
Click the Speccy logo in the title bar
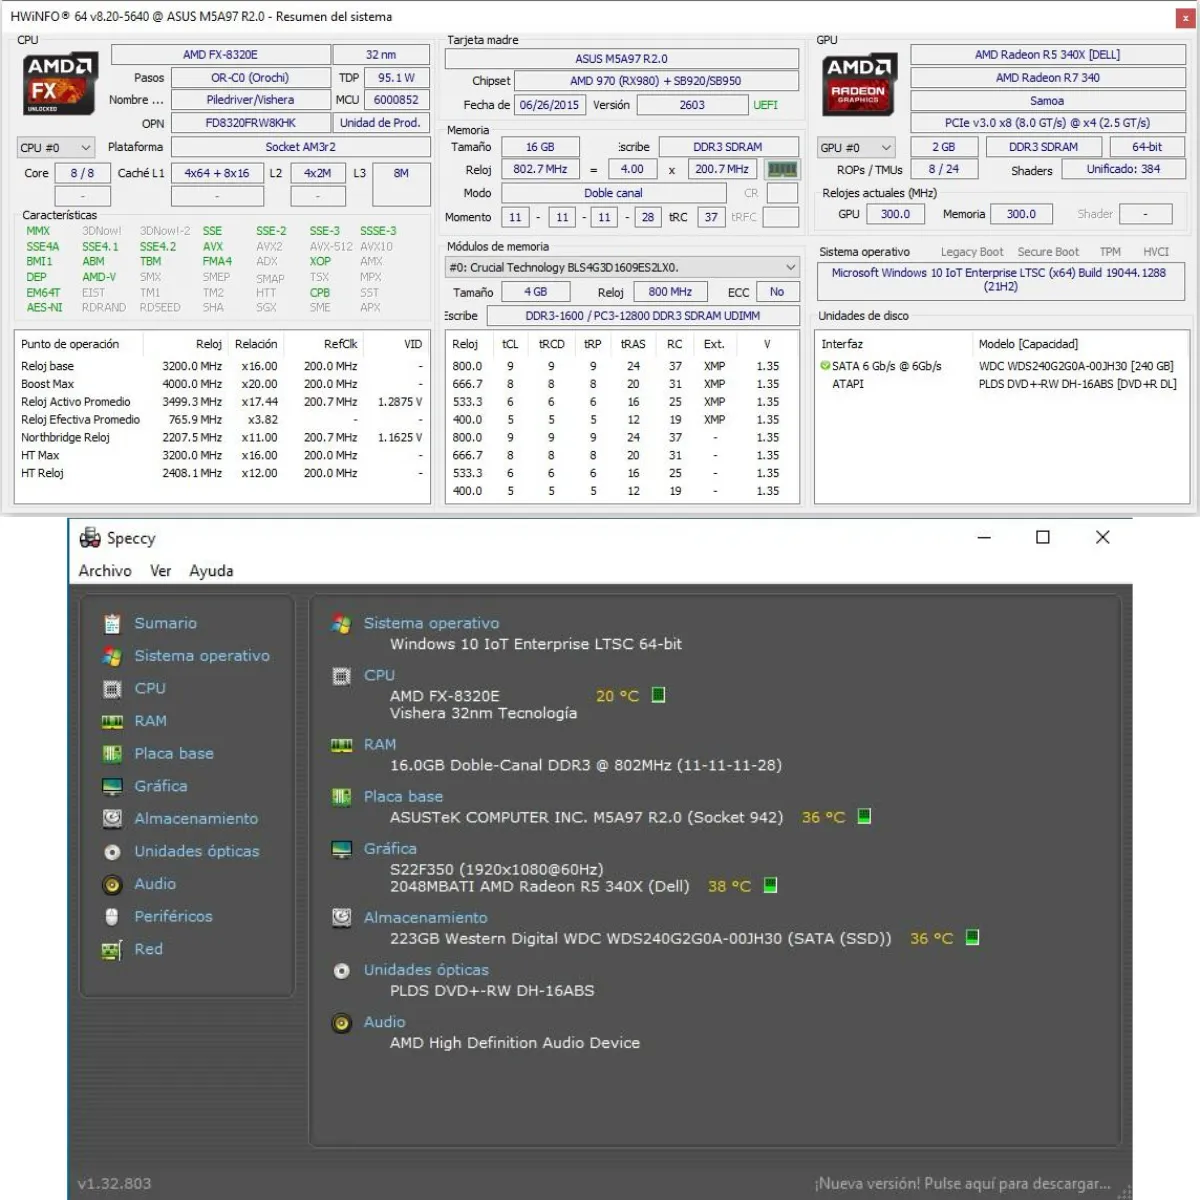coord(89,538)
